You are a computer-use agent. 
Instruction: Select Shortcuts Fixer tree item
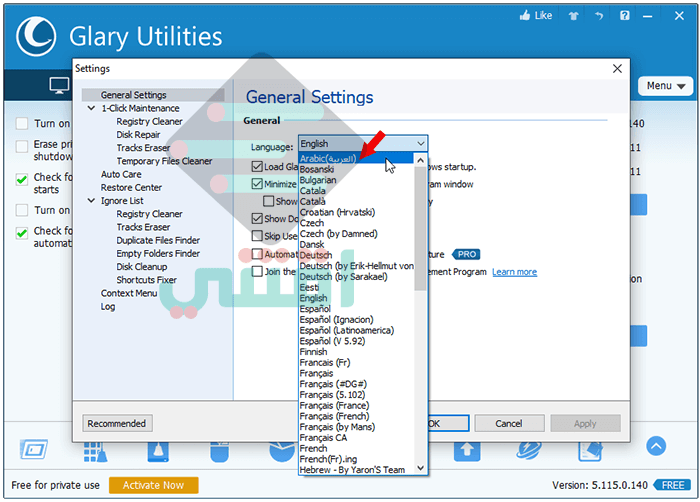pyautogui.click(x=146, y=280)
